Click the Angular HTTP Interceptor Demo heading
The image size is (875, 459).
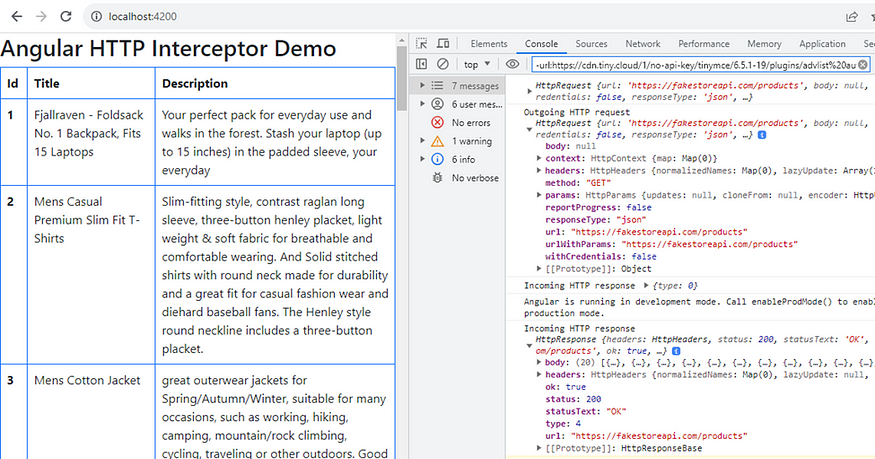tap(169, 49)
